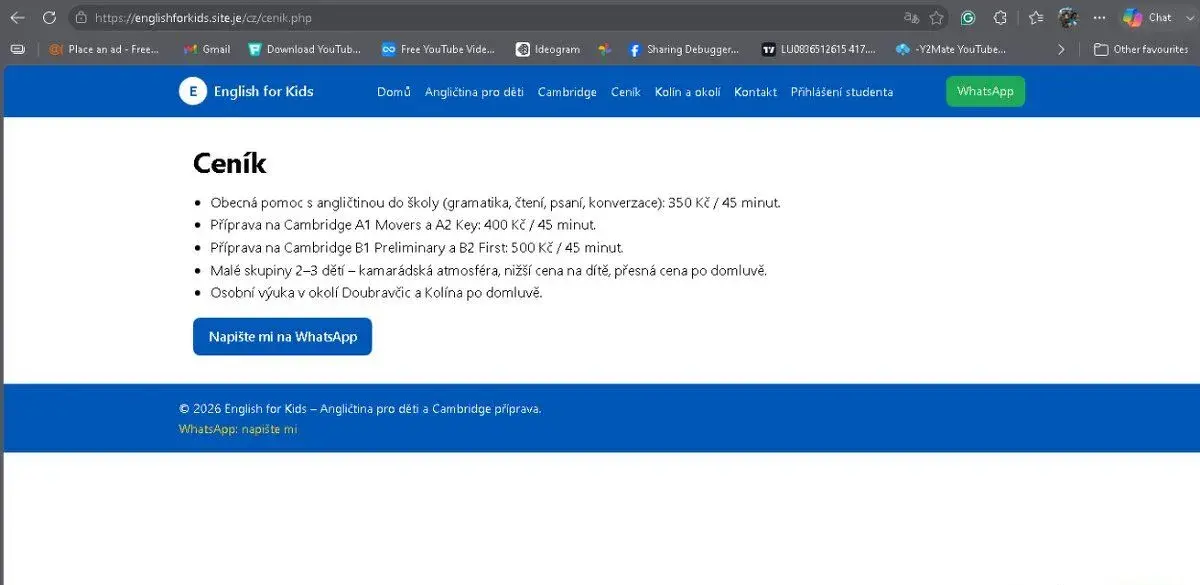
Task: Open the Y2Mate YouTube bookmark
Action: point(951,49)
